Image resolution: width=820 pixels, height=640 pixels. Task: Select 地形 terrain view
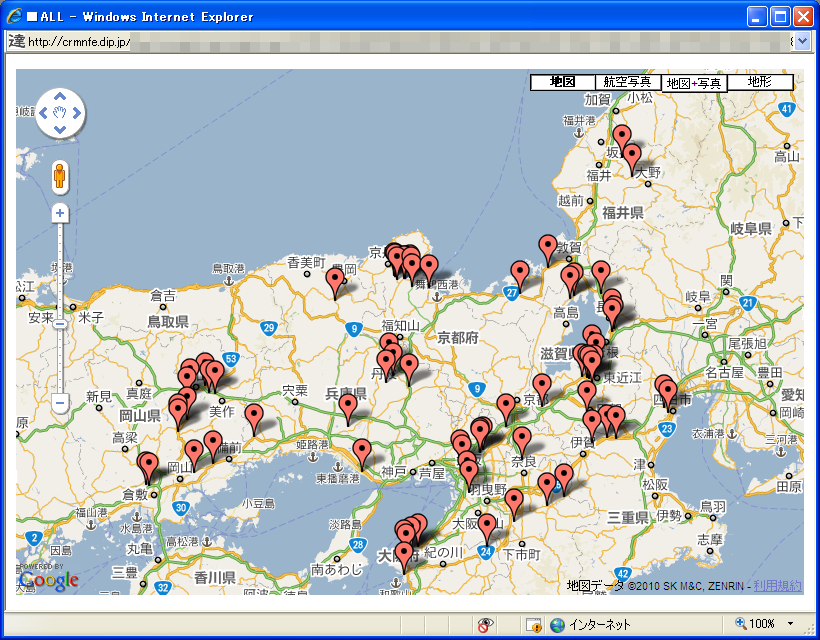click(x=760, y=82)
